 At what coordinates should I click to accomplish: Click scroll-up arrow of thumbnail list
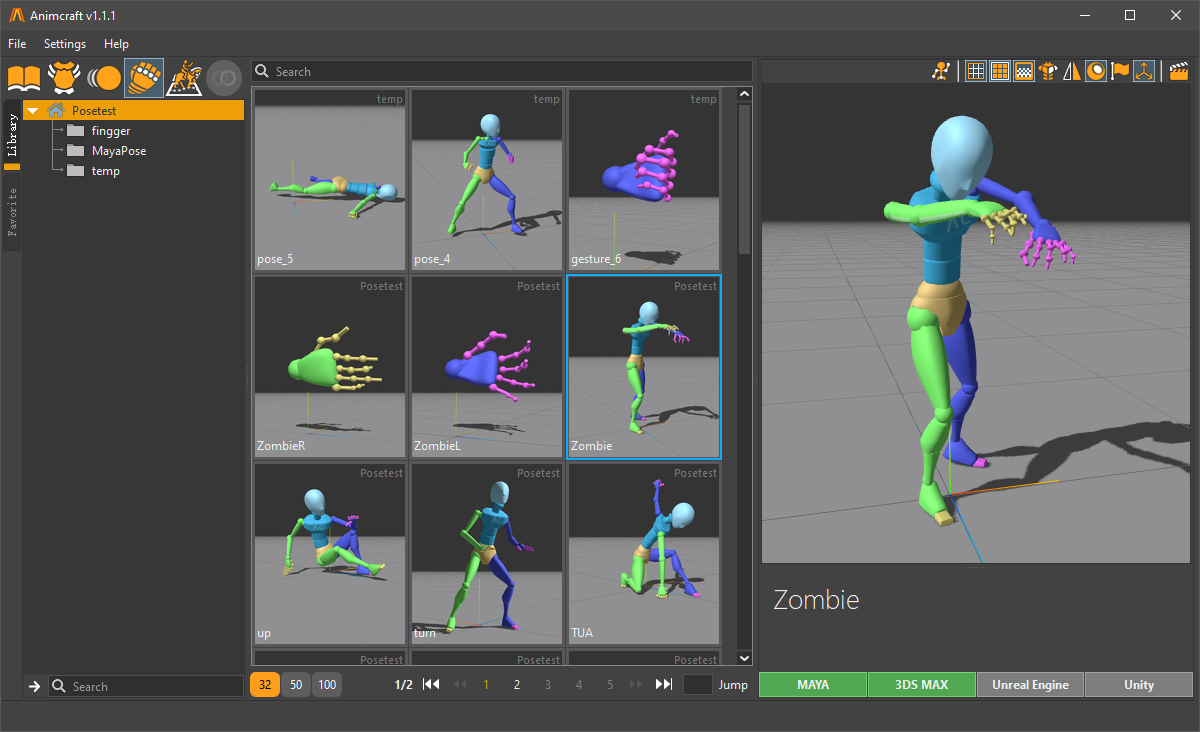coord(744,94)
